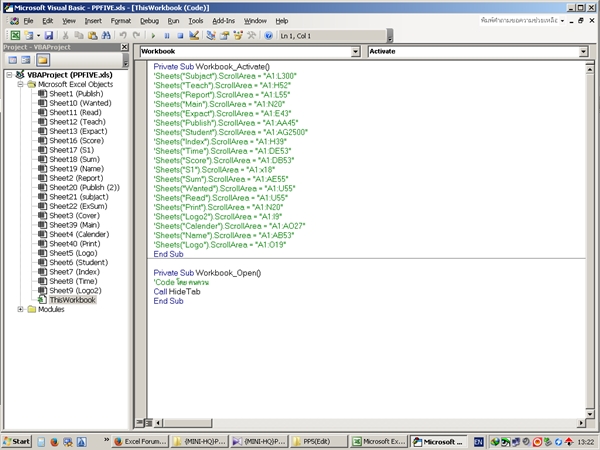Open the Tools menu

pyautogui.click(x=196, y=20)
